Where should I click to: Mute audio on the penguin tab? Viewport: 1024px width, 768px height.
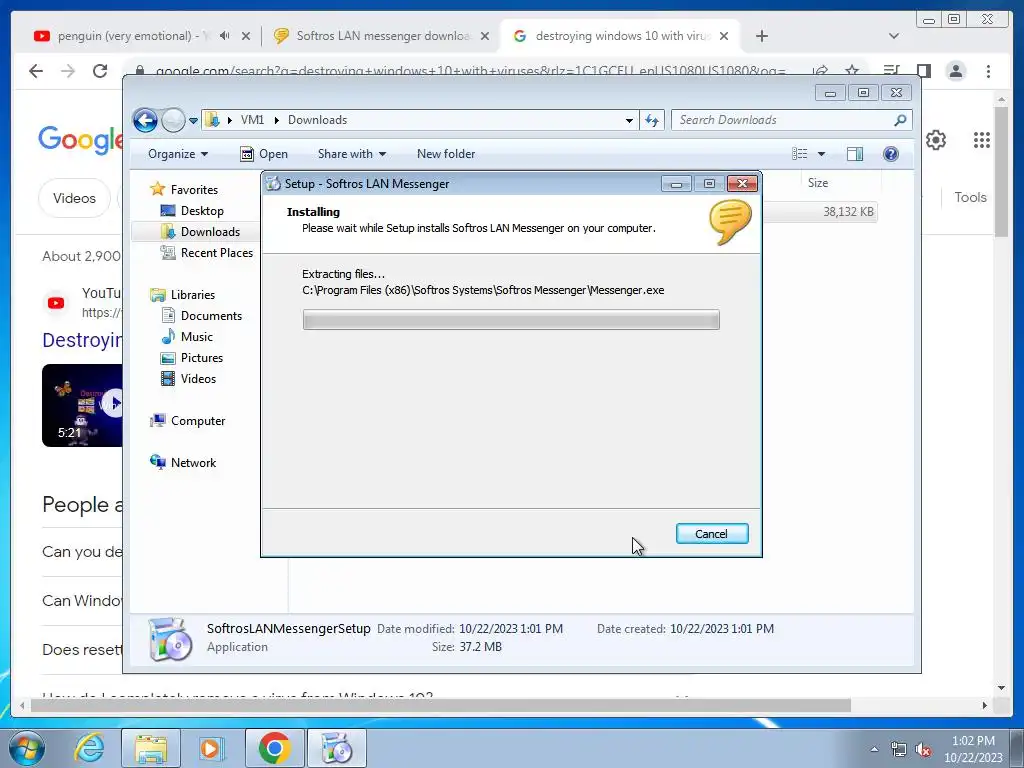click(225, 36)
